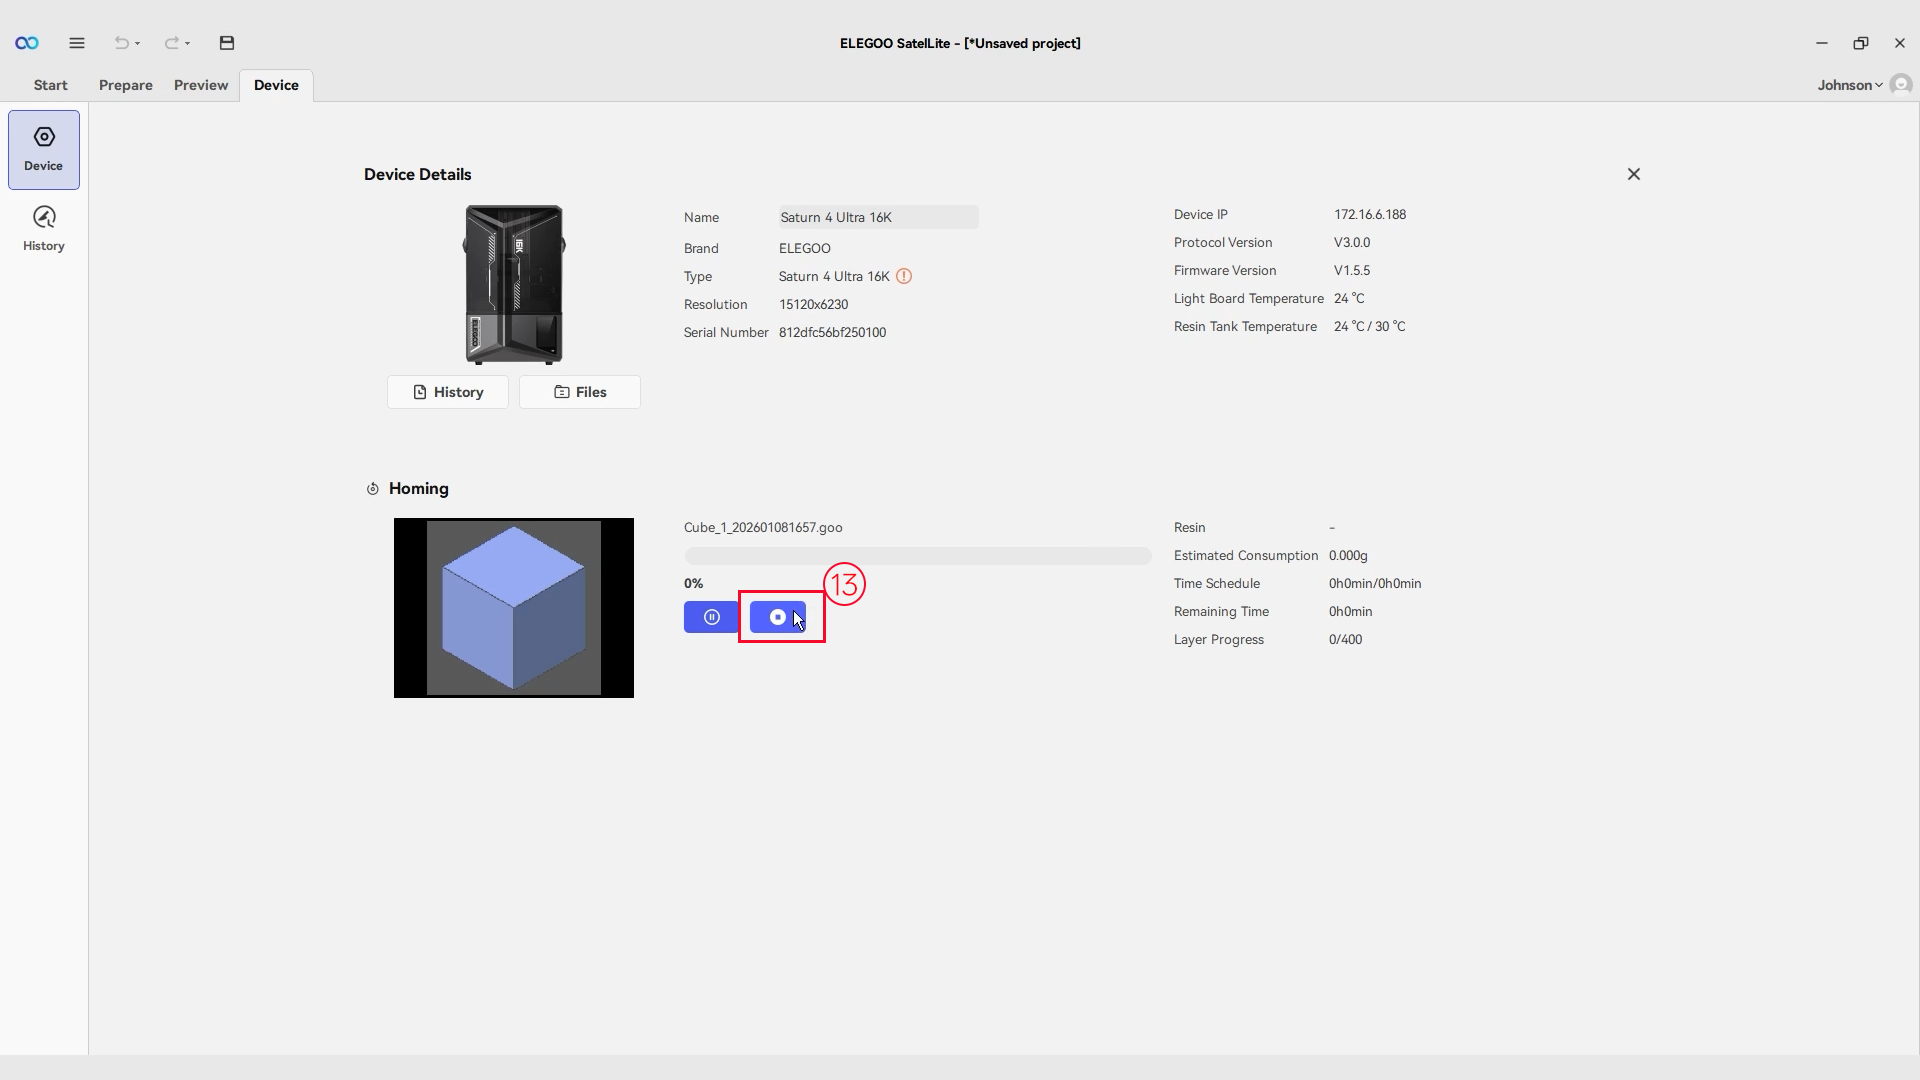Click the ELEGOO infinity logo icon

[27, 43]
